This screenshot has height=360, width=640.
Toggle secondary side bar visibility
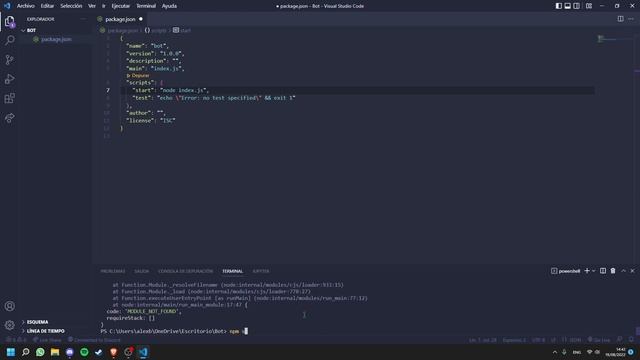577,6
